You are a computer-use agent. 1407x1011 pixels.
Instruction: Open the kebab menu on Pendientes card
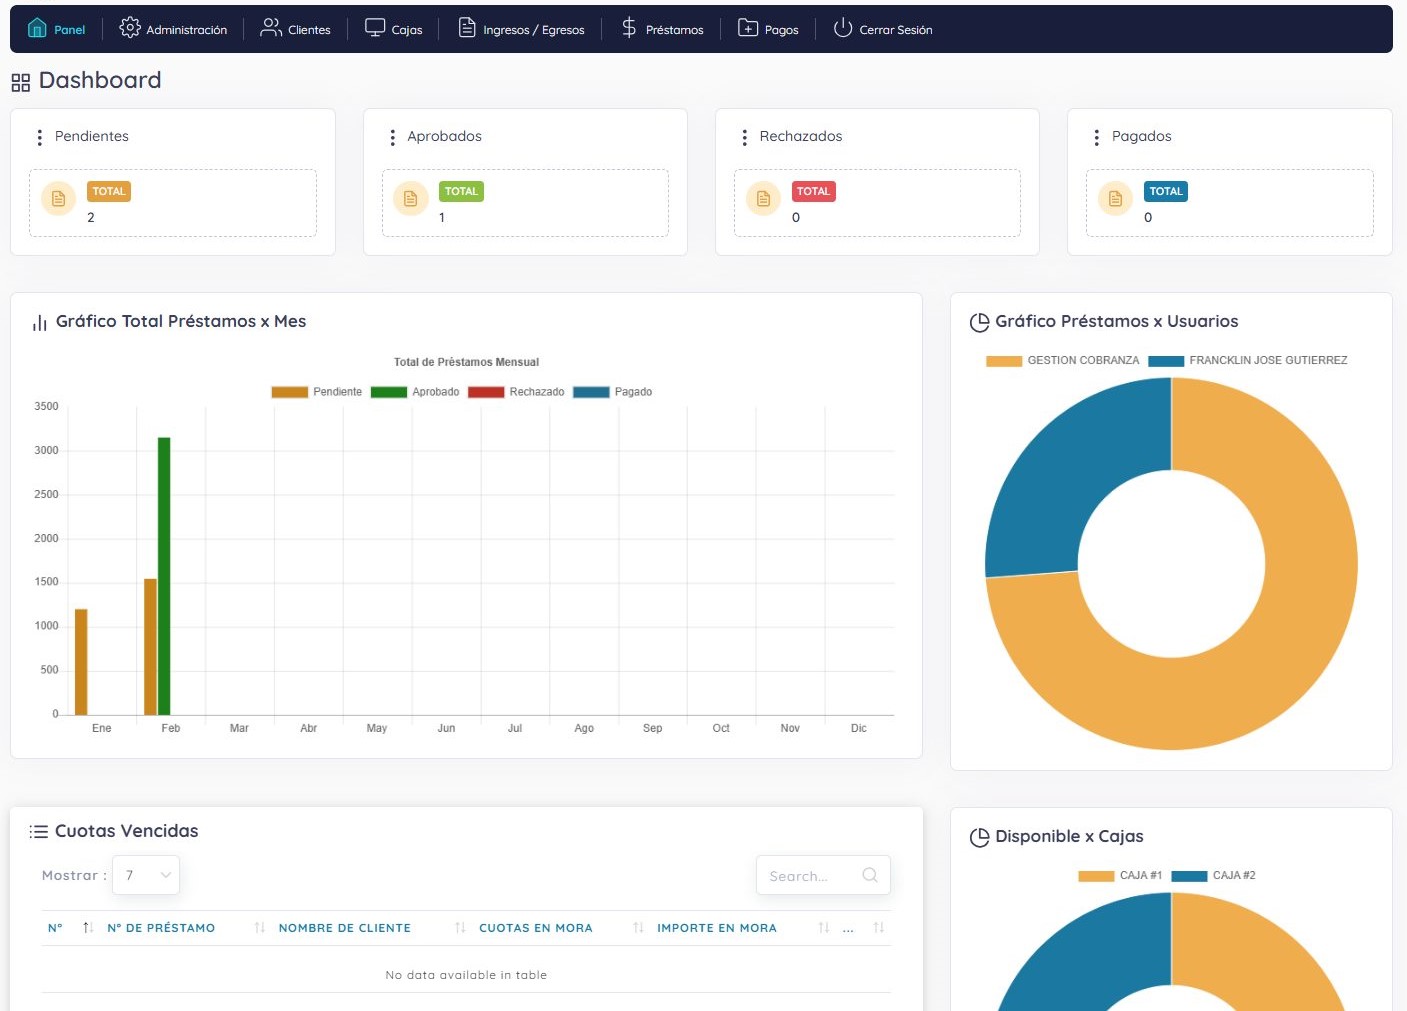[x=39, y=136]
